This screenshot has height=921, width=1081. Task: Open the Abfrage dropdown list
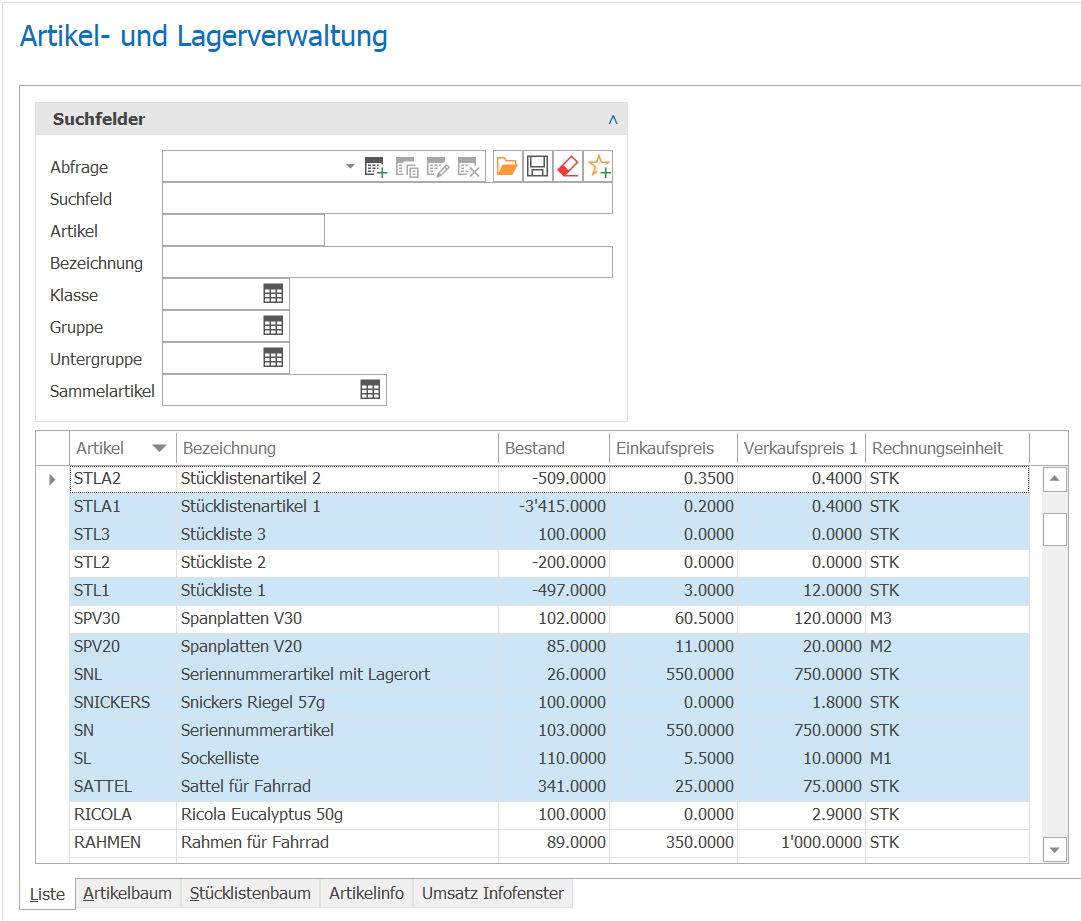click(350, 166)
